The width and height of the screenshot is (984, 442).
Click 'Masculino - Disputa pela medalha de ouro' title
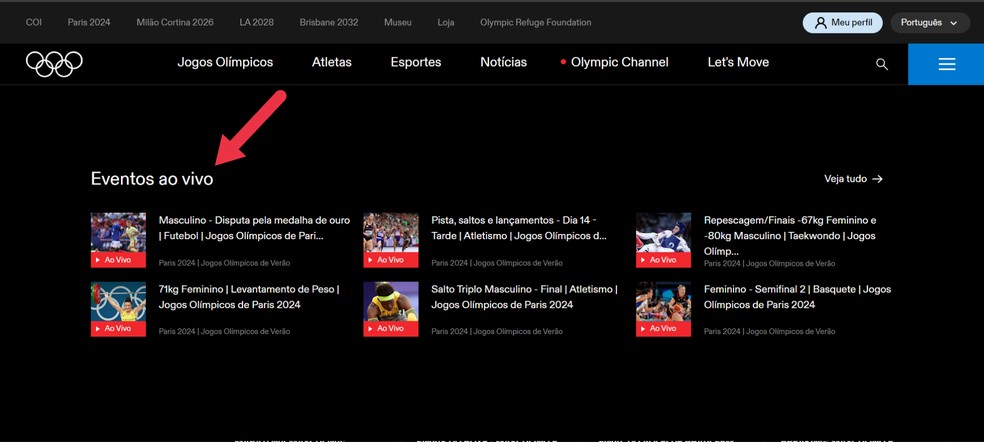[x=254, y=229]
